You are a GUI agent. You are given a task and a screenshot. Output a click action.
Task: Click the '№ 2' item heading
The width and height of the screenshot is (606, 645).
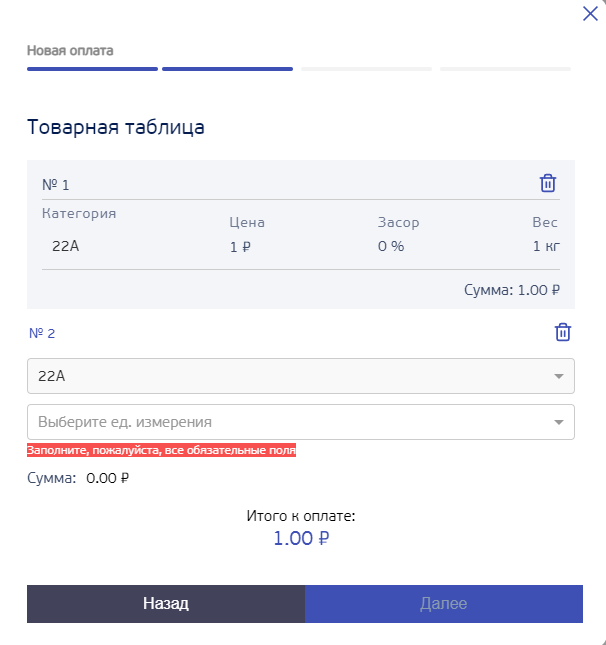42,334
